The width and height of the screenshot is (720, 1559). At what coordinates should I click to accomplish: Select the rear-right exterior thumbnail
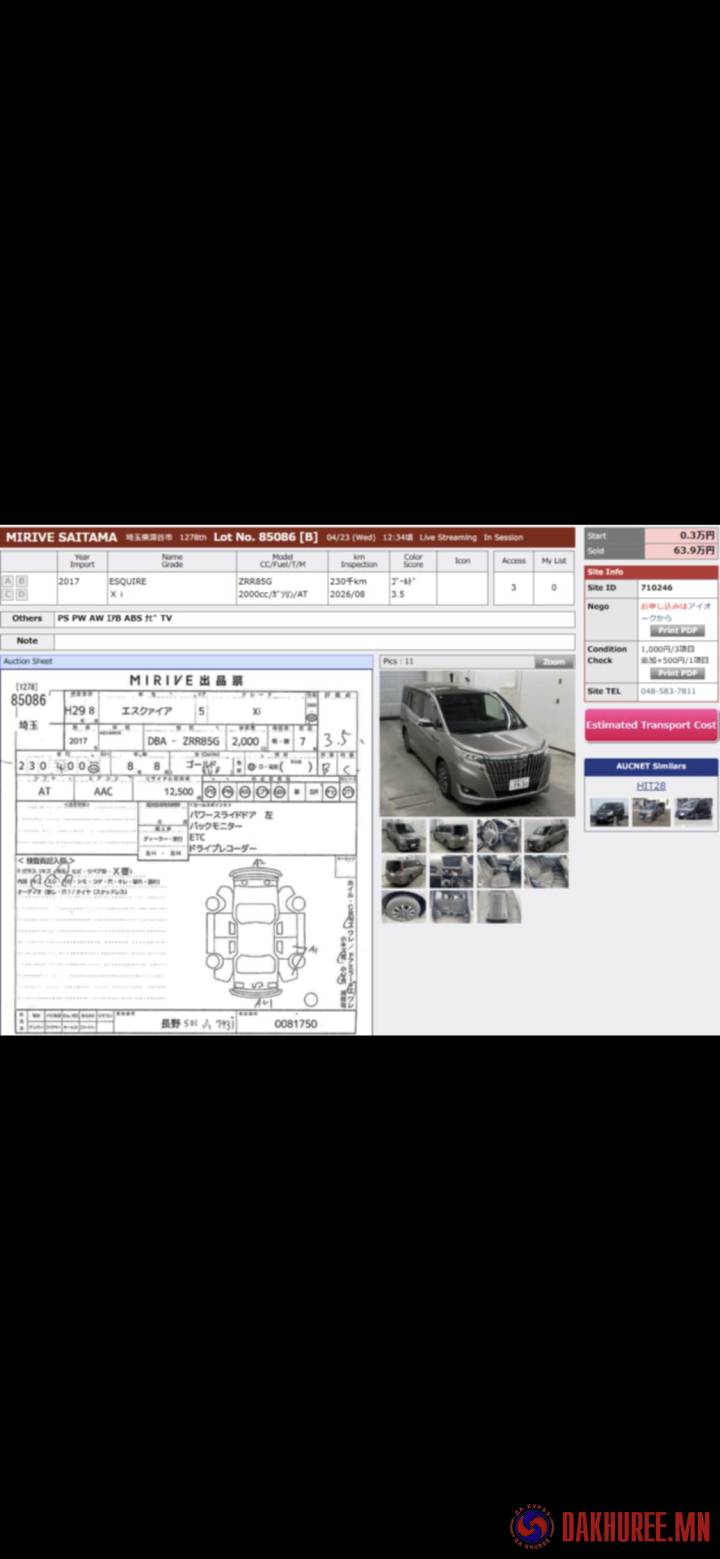[x=403, y=871]
